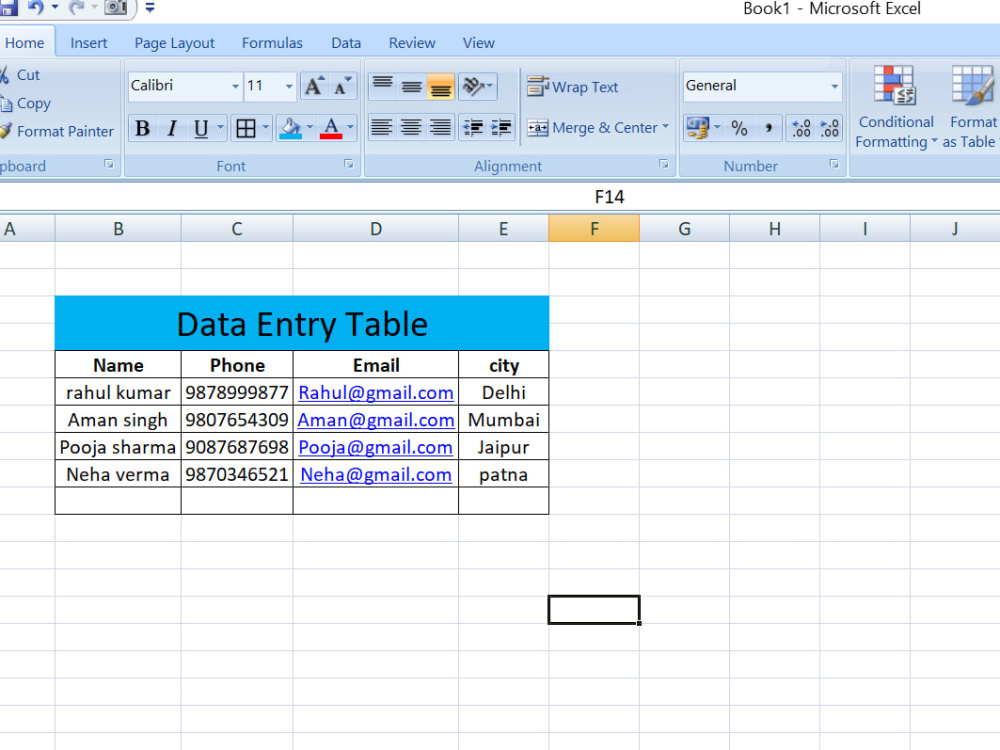Click the Grow Font icon
Viewport: 1000px width, 750px height.
point(314,86)
